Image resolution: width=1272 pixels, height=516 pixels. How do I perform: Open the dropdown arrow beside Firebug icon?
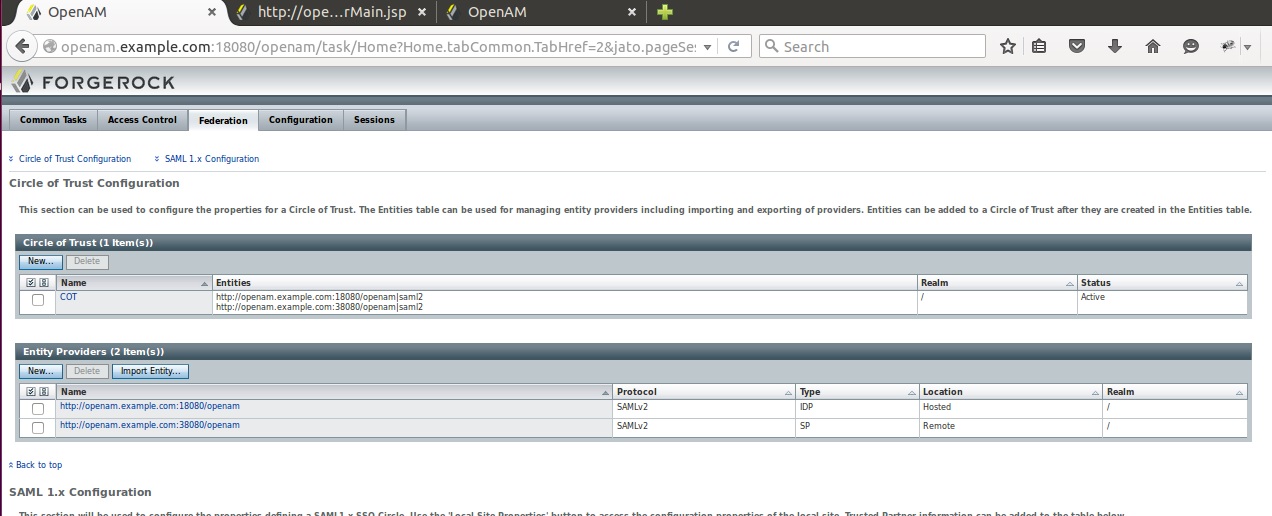[1247, 47]
